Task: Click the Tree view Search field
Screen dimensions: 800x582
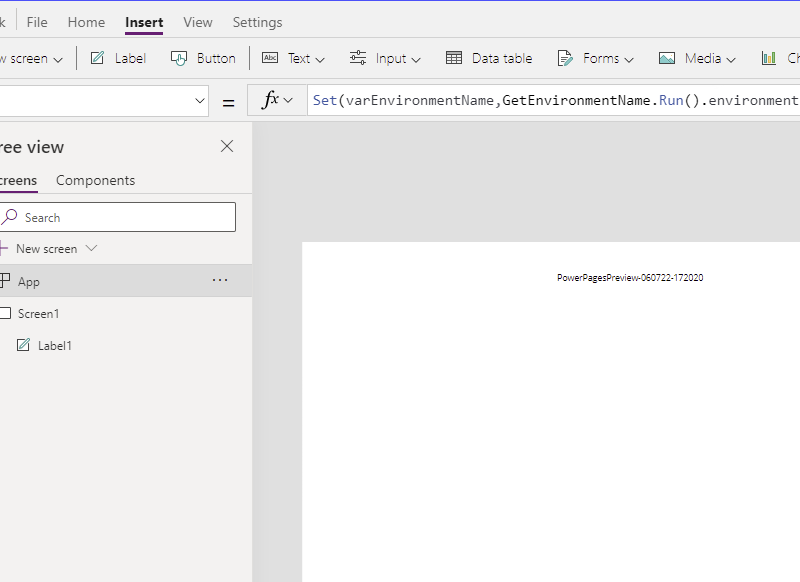Action: click(x=118, y=217)
